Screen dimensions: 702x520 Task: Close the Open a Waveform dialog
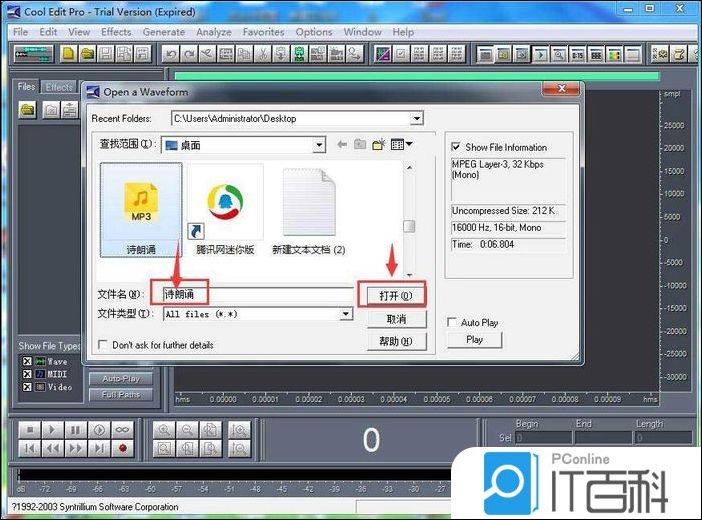click(561, 89)
